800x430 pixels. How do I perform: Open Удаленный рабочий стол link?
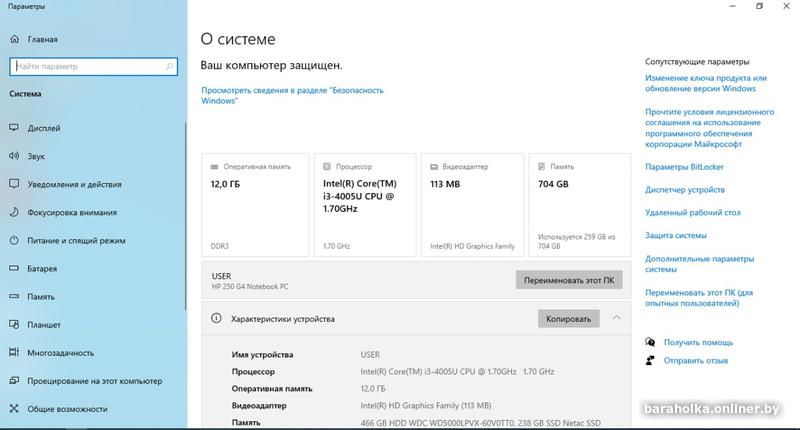[x=692, y=213]
